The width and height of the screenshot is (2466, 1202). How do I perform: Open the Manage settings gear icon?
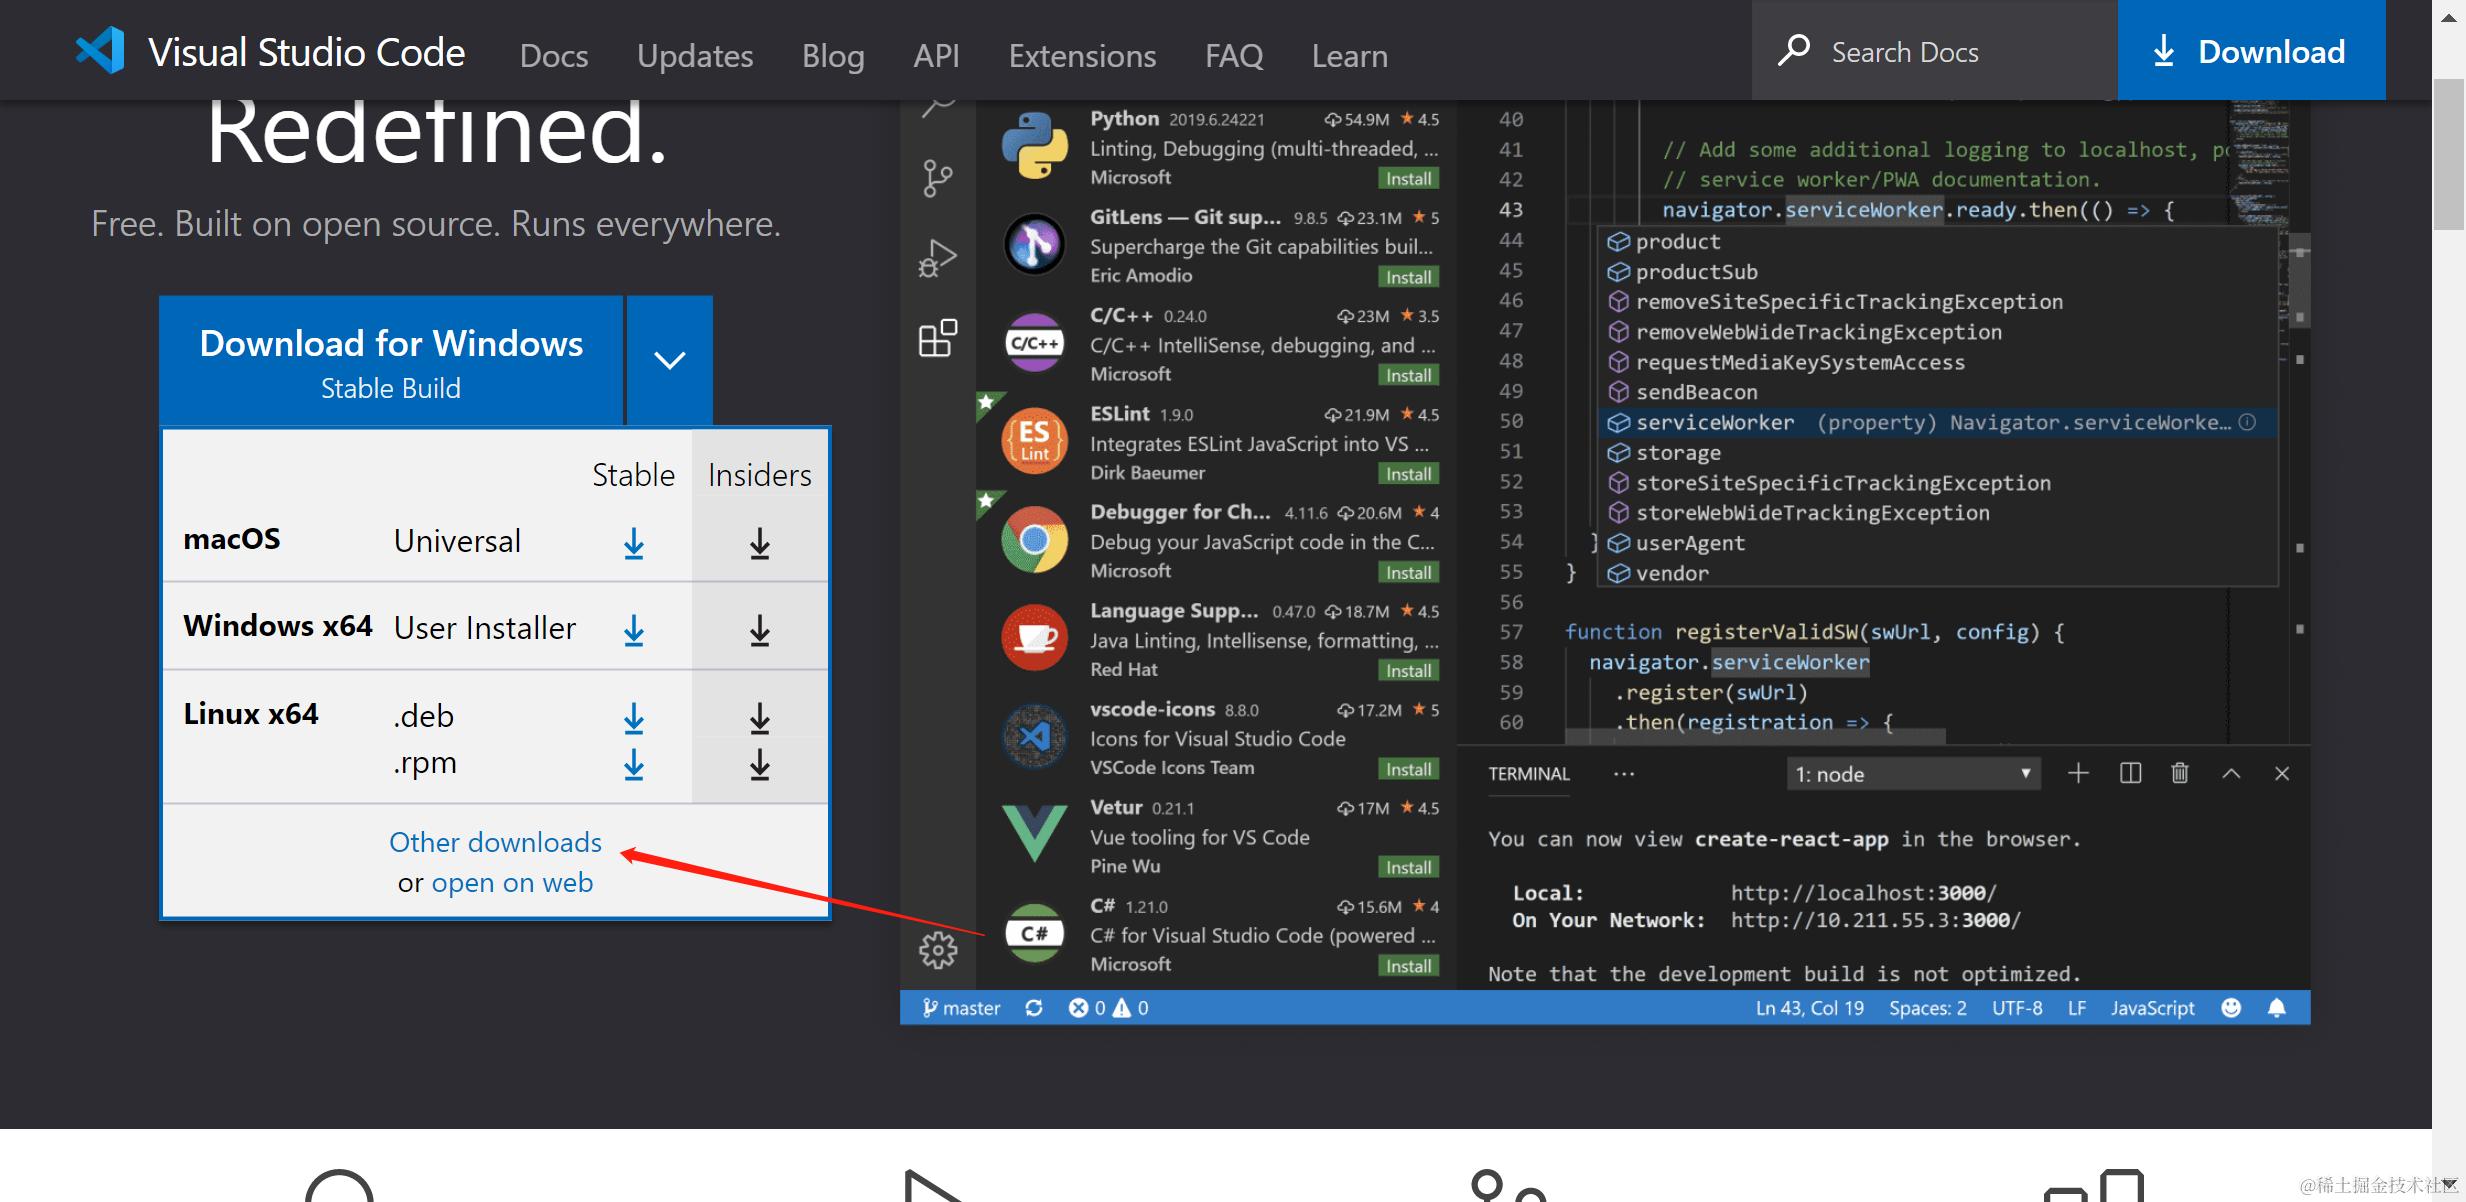coord(938,952)
